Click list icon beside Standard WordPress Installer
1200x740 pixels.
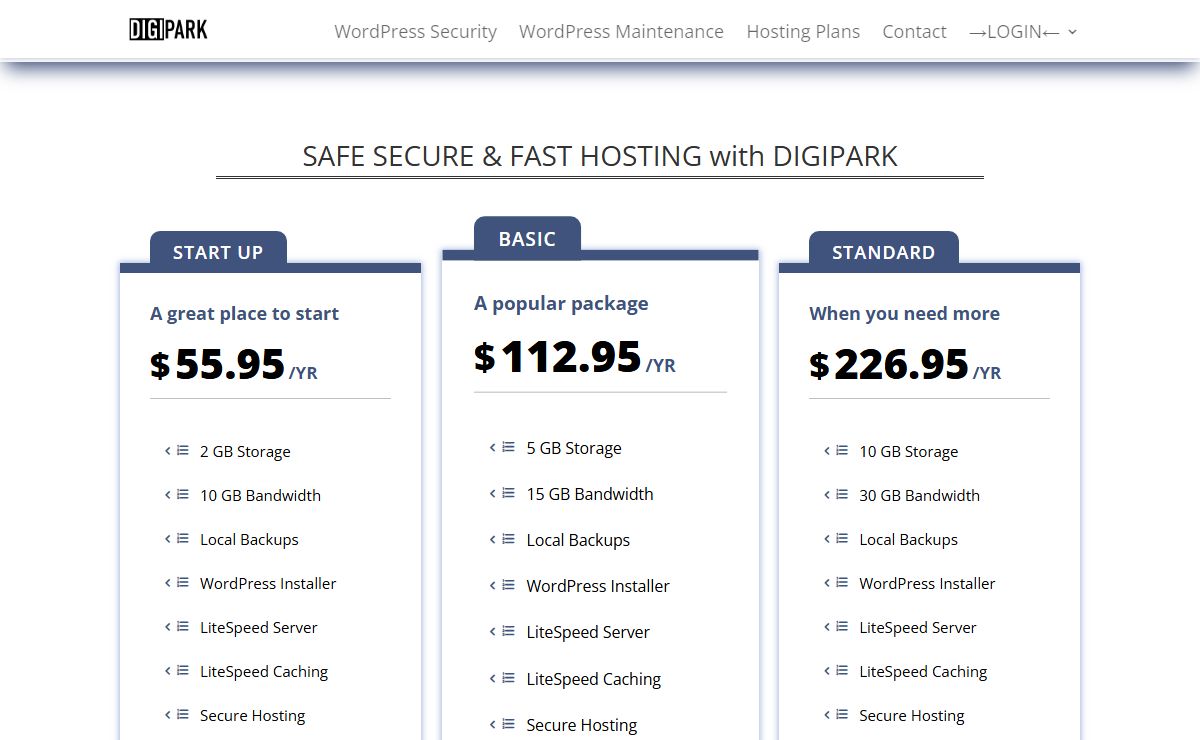coord(836,583)
